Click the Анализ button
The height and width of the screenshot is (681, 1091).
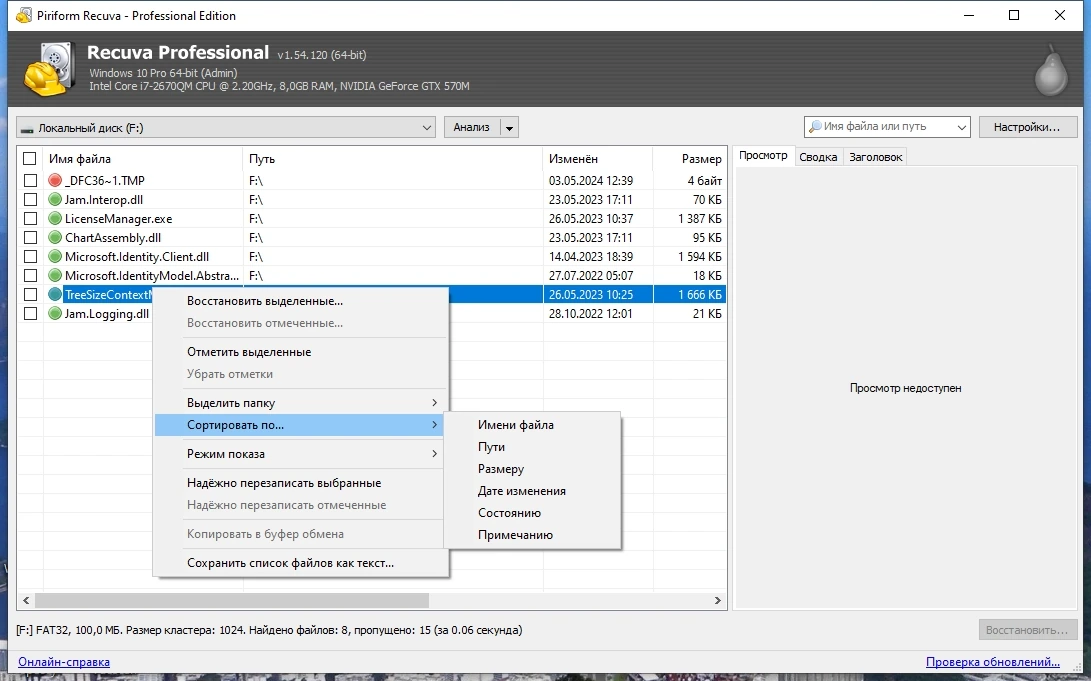(x=472, y=127)
